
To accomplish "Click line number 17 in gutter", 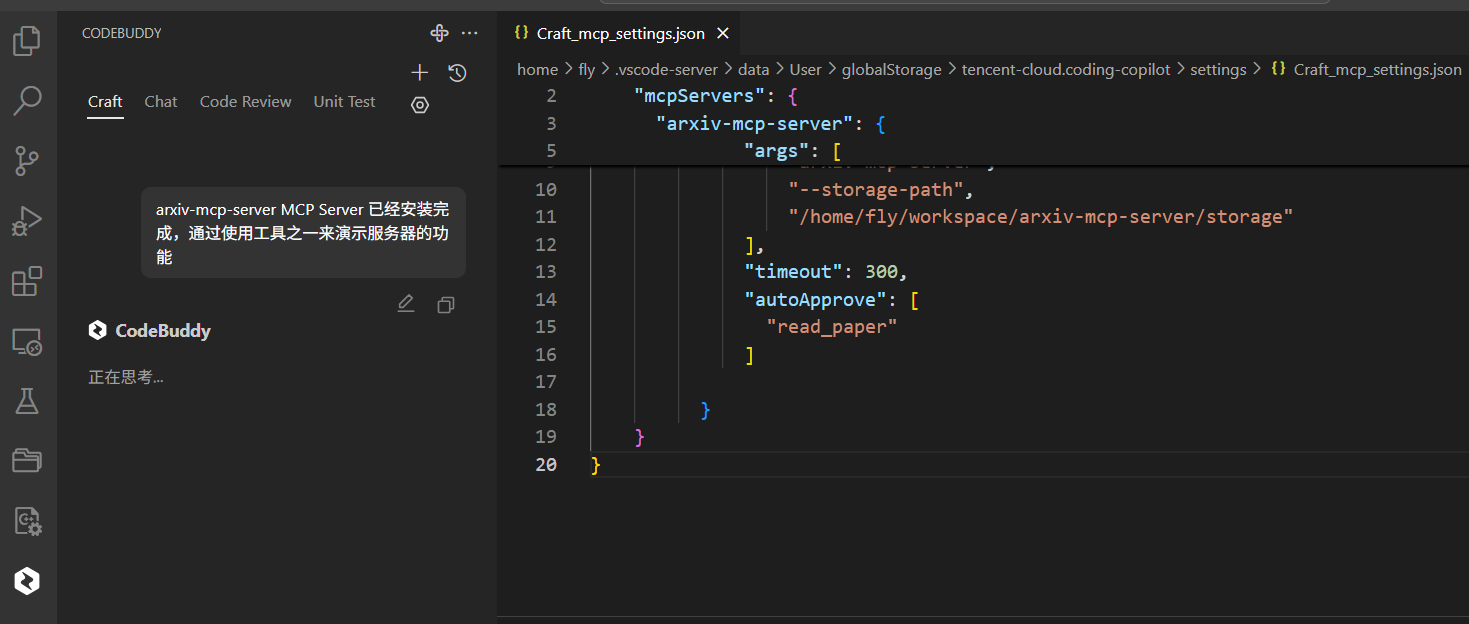I will (546, 382).
